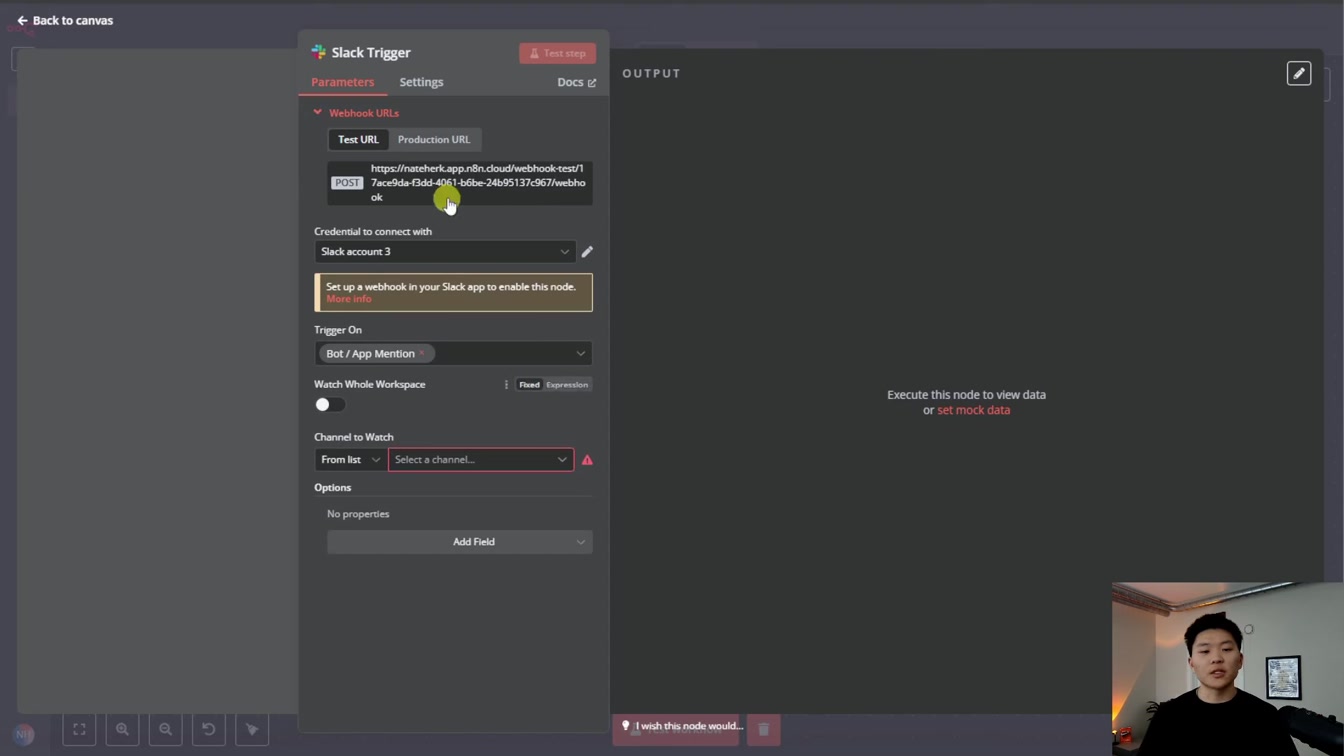
Task: Zoom in on the canvas
Action: point(122,729)
